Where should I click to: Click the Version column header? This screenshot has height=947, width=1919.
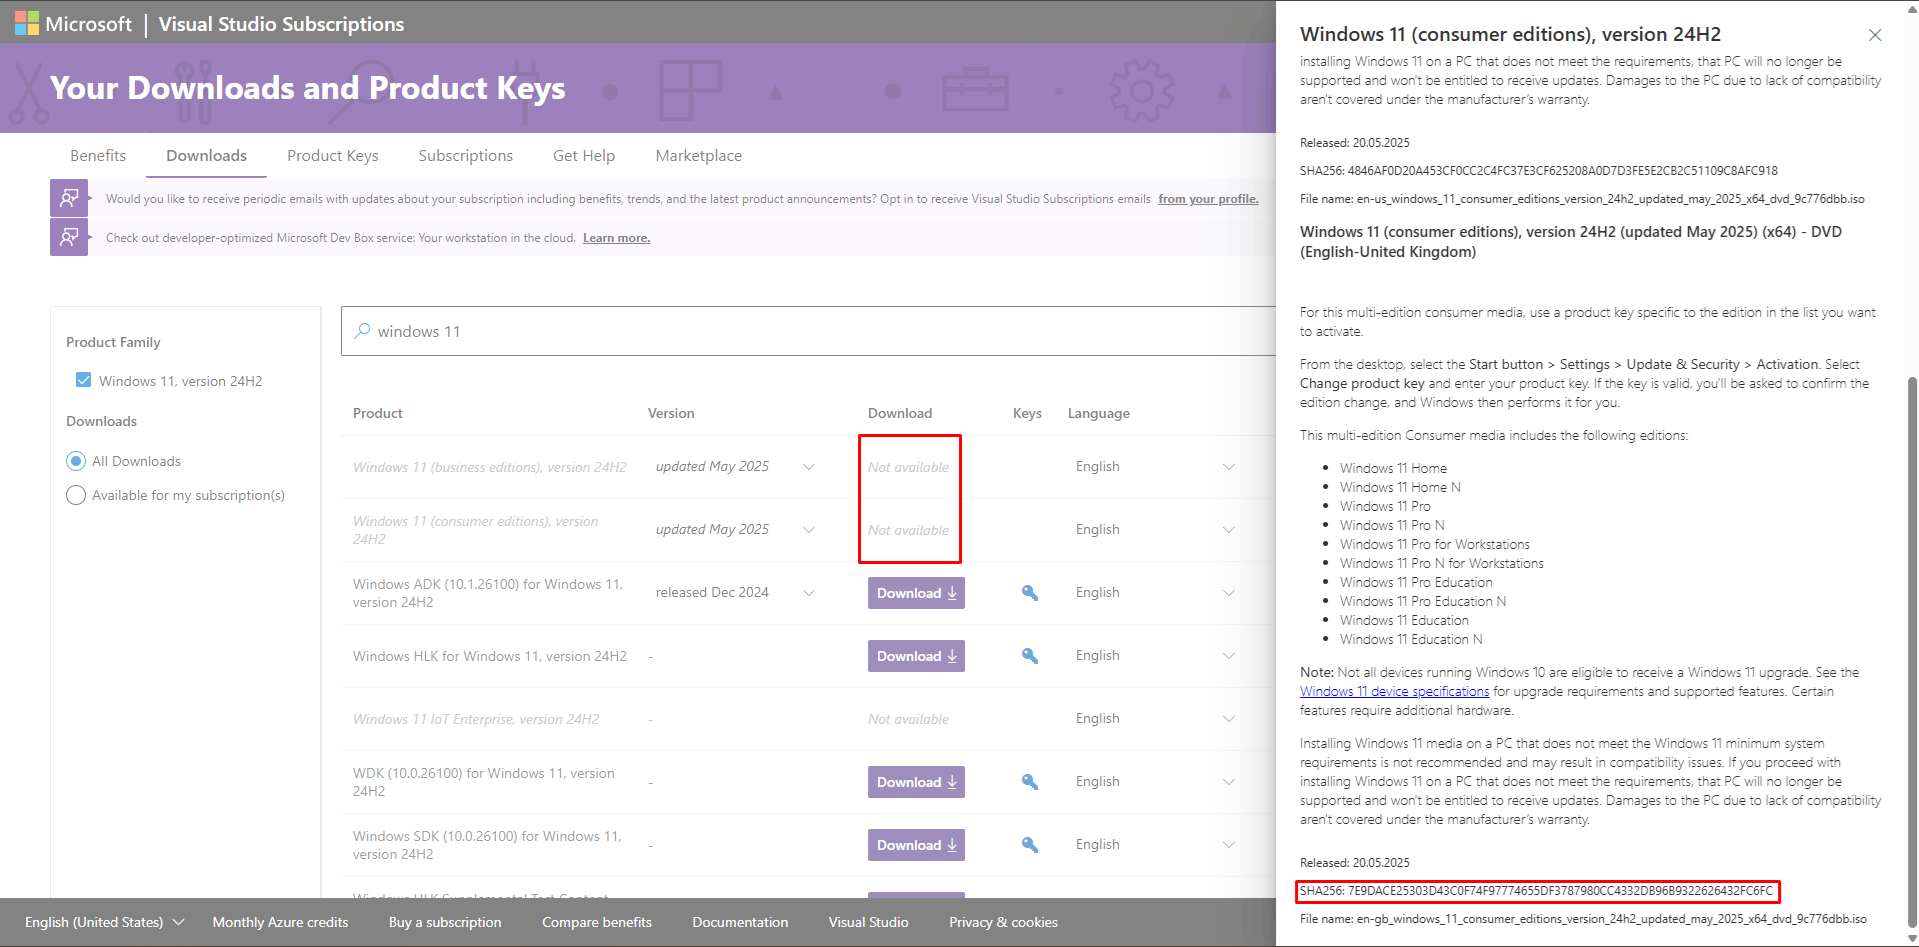click(x=671, y=413)
